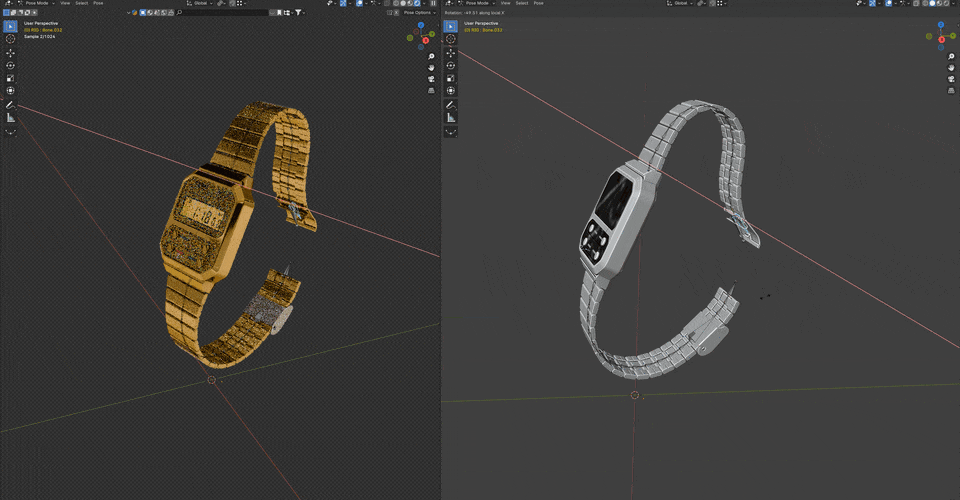
Task: Select the Cursor tool in left viewport
Action: point(11,39)
